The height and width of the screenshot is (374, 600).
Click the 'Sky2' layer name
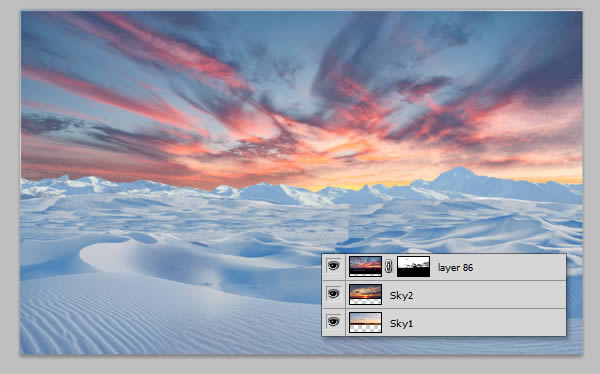[x=401, y=296]
